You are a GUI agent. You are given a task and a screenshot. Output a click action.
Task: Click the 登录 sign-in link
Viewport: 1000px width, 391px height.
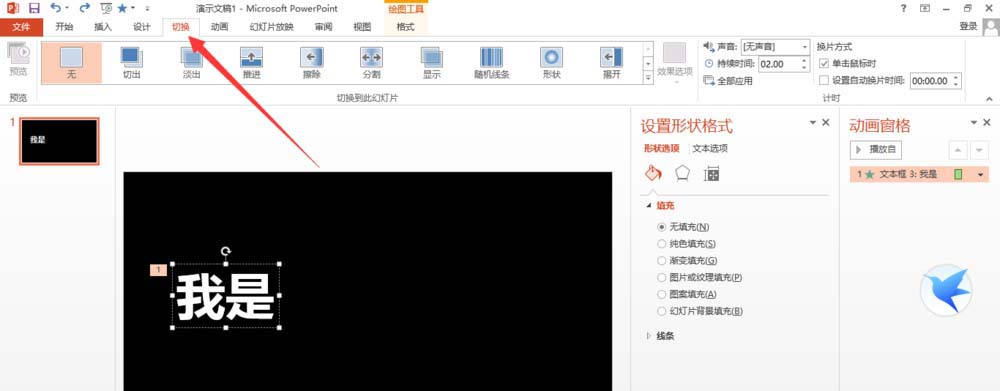[x=969, y=26]
